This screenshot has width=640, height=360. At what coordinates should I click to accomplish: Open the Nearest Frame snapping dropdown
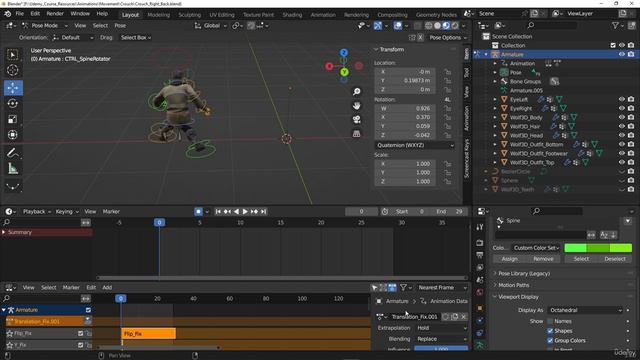(442, 288)
